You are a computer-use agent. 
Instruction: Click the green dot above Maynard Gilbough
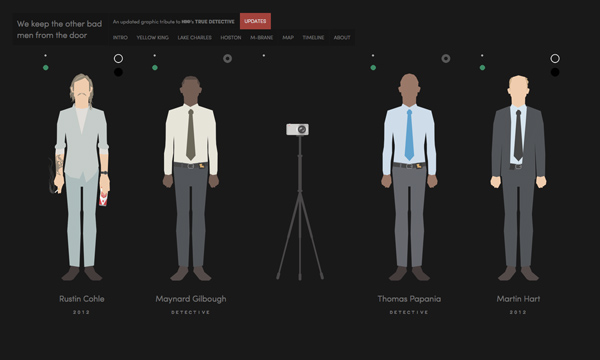[x=155, y=68]
